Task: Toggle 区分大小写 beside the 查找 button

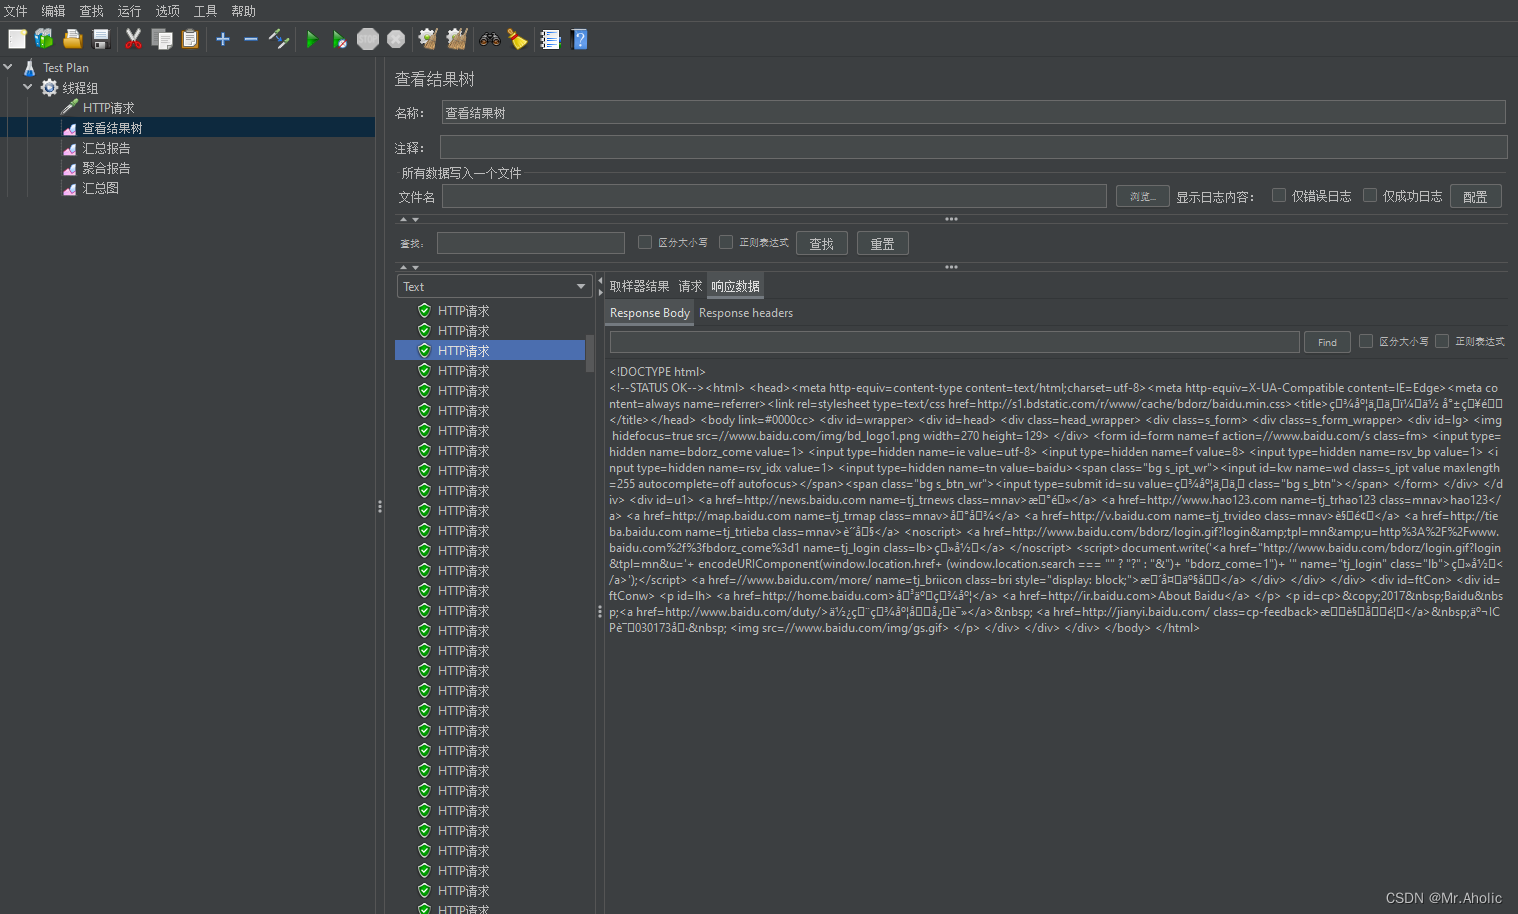Action: pos(645,242)
